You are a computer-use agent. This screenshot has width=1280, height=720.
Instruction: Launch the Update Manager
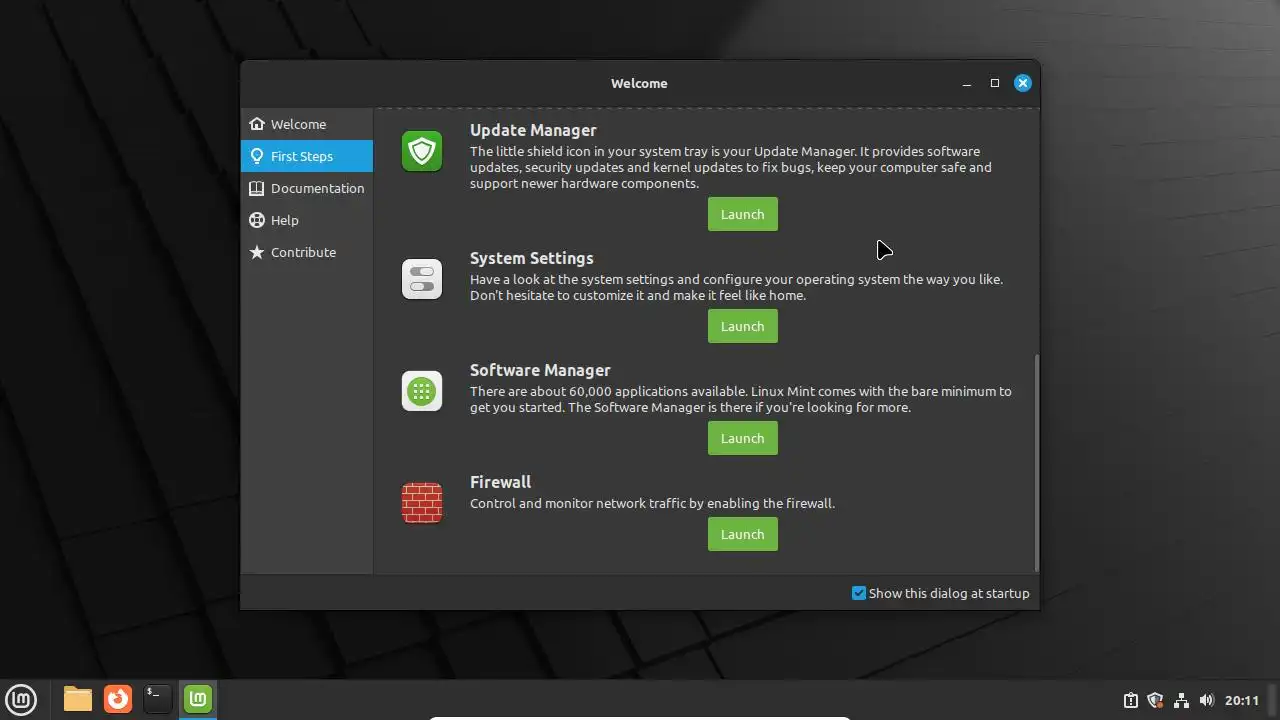coord(743,214)
